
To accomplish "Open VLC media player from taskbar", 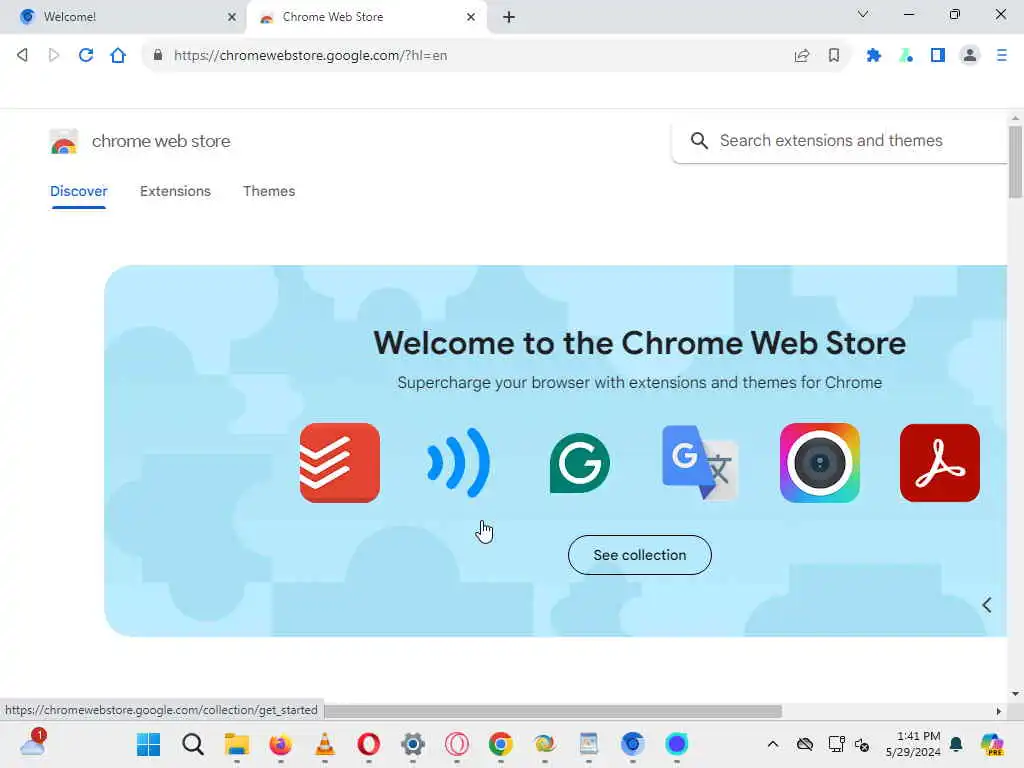I will pyautogui.click(x=325, y=744).
